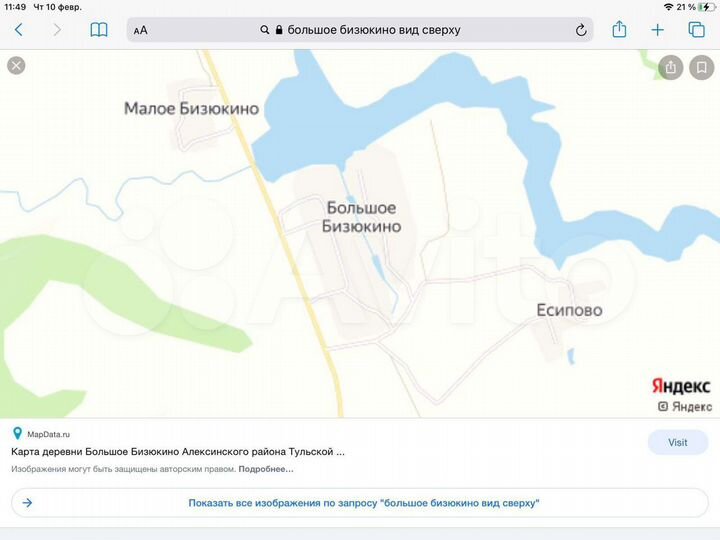Click the 11:49 clock in status bar
The width and height of the screenshot is (720, 540).
pos(15,7)
